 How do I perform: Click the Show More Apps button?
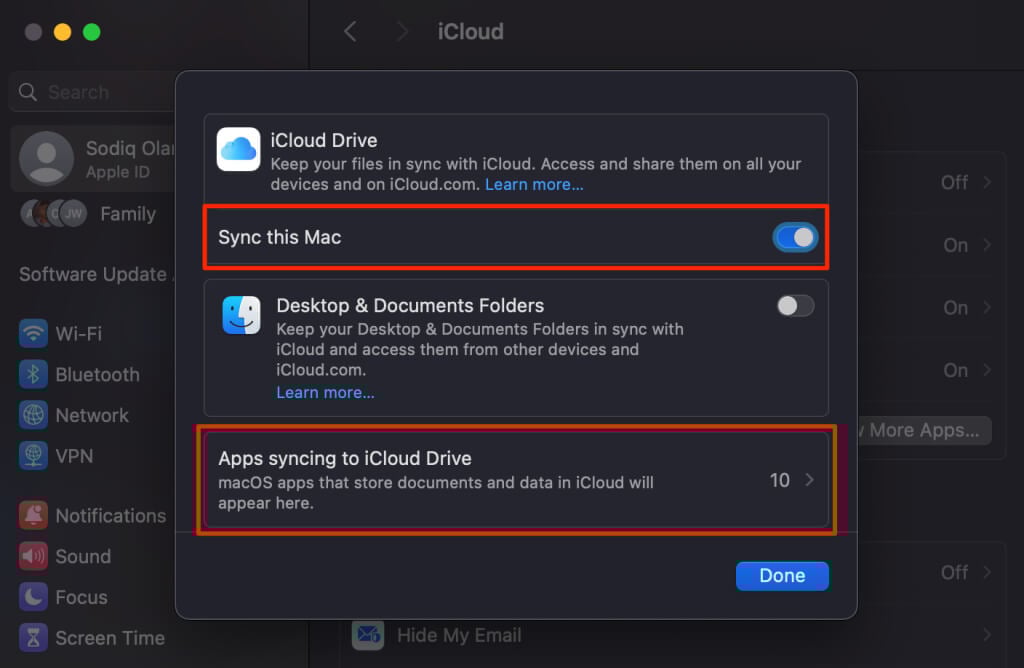tap(925, 430)
